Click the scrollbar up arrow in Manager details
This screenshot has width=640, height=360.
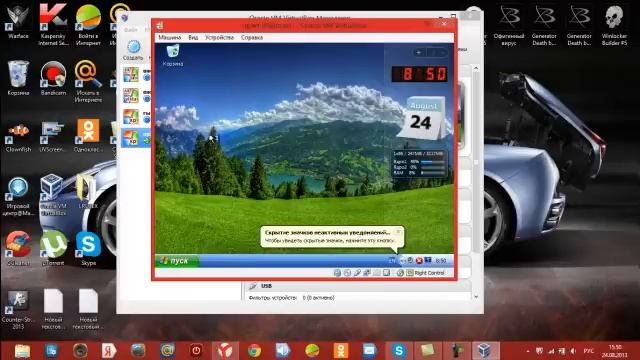point(476,69)
